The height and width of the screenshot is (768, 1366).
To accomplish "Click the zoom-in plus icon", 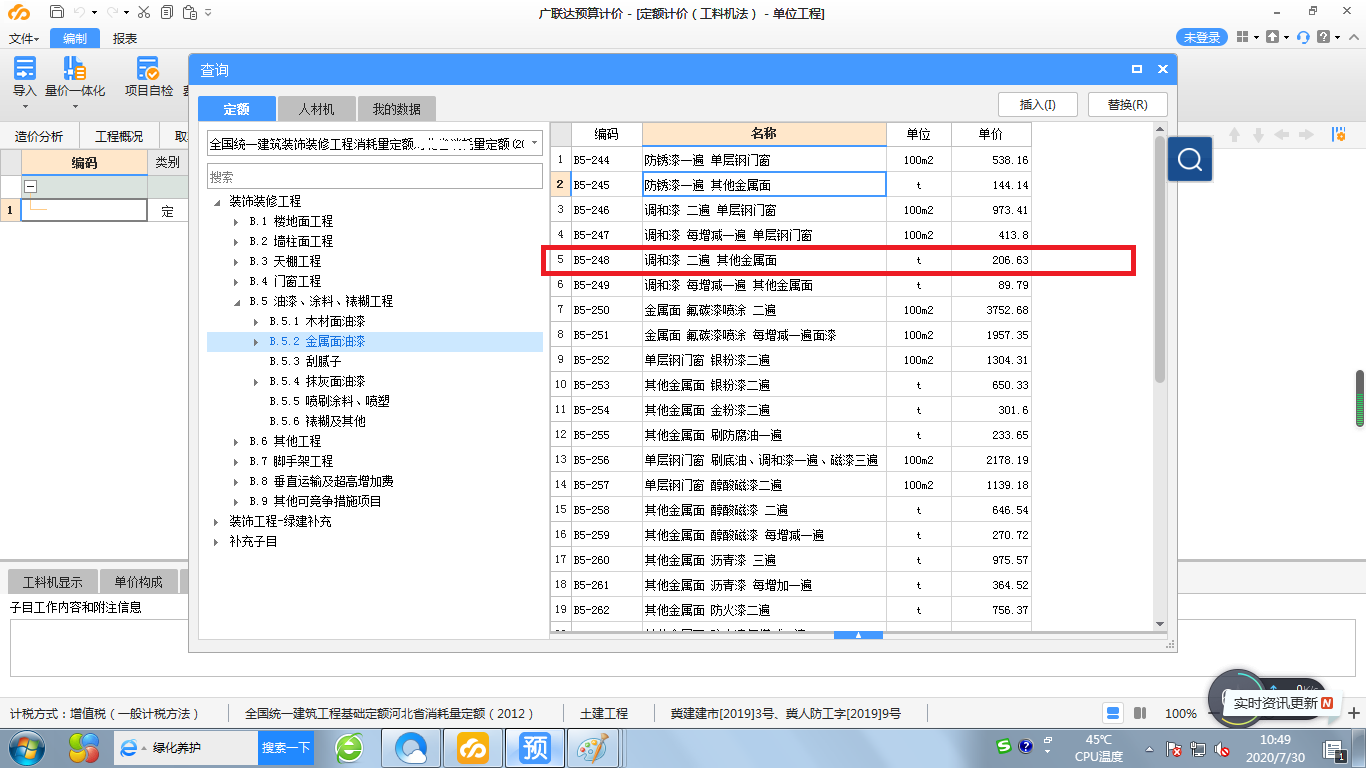I will click(1355, 713).
